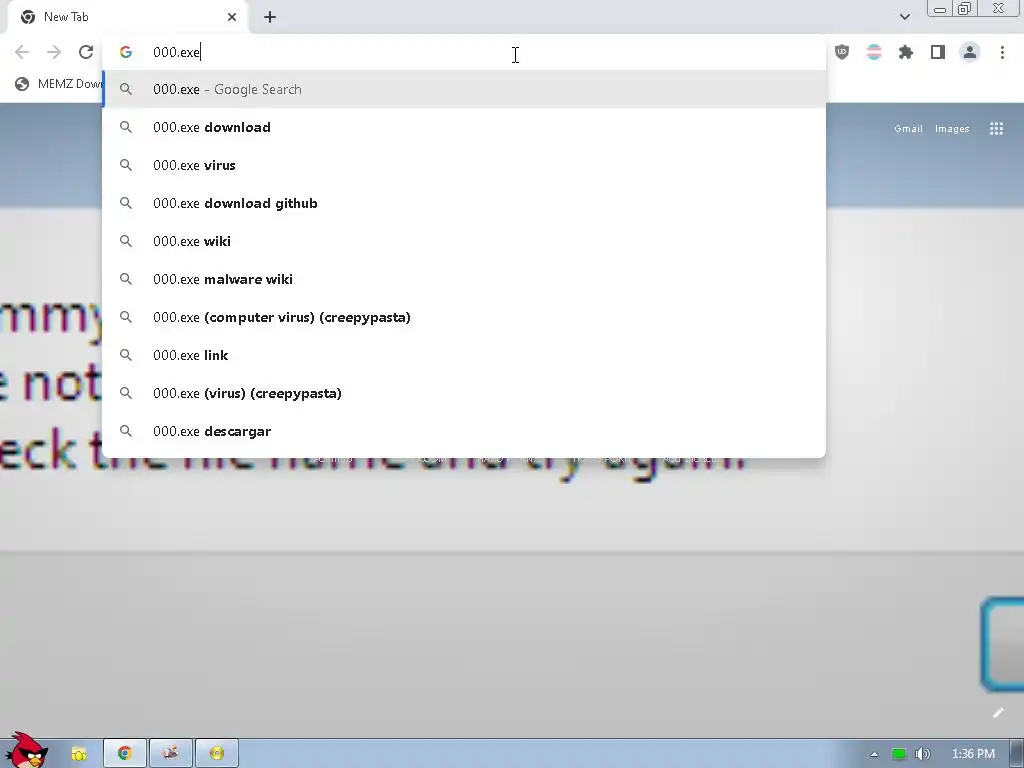
Task: Reload the page with the refresh icon
Action: [86, 52]
